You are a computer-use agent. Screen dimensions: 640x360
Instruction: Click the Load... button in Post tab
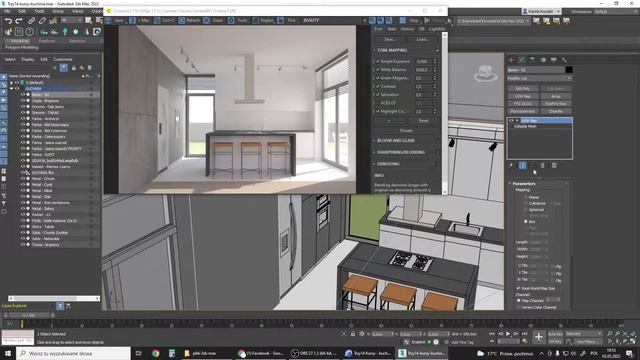[422, 40]
